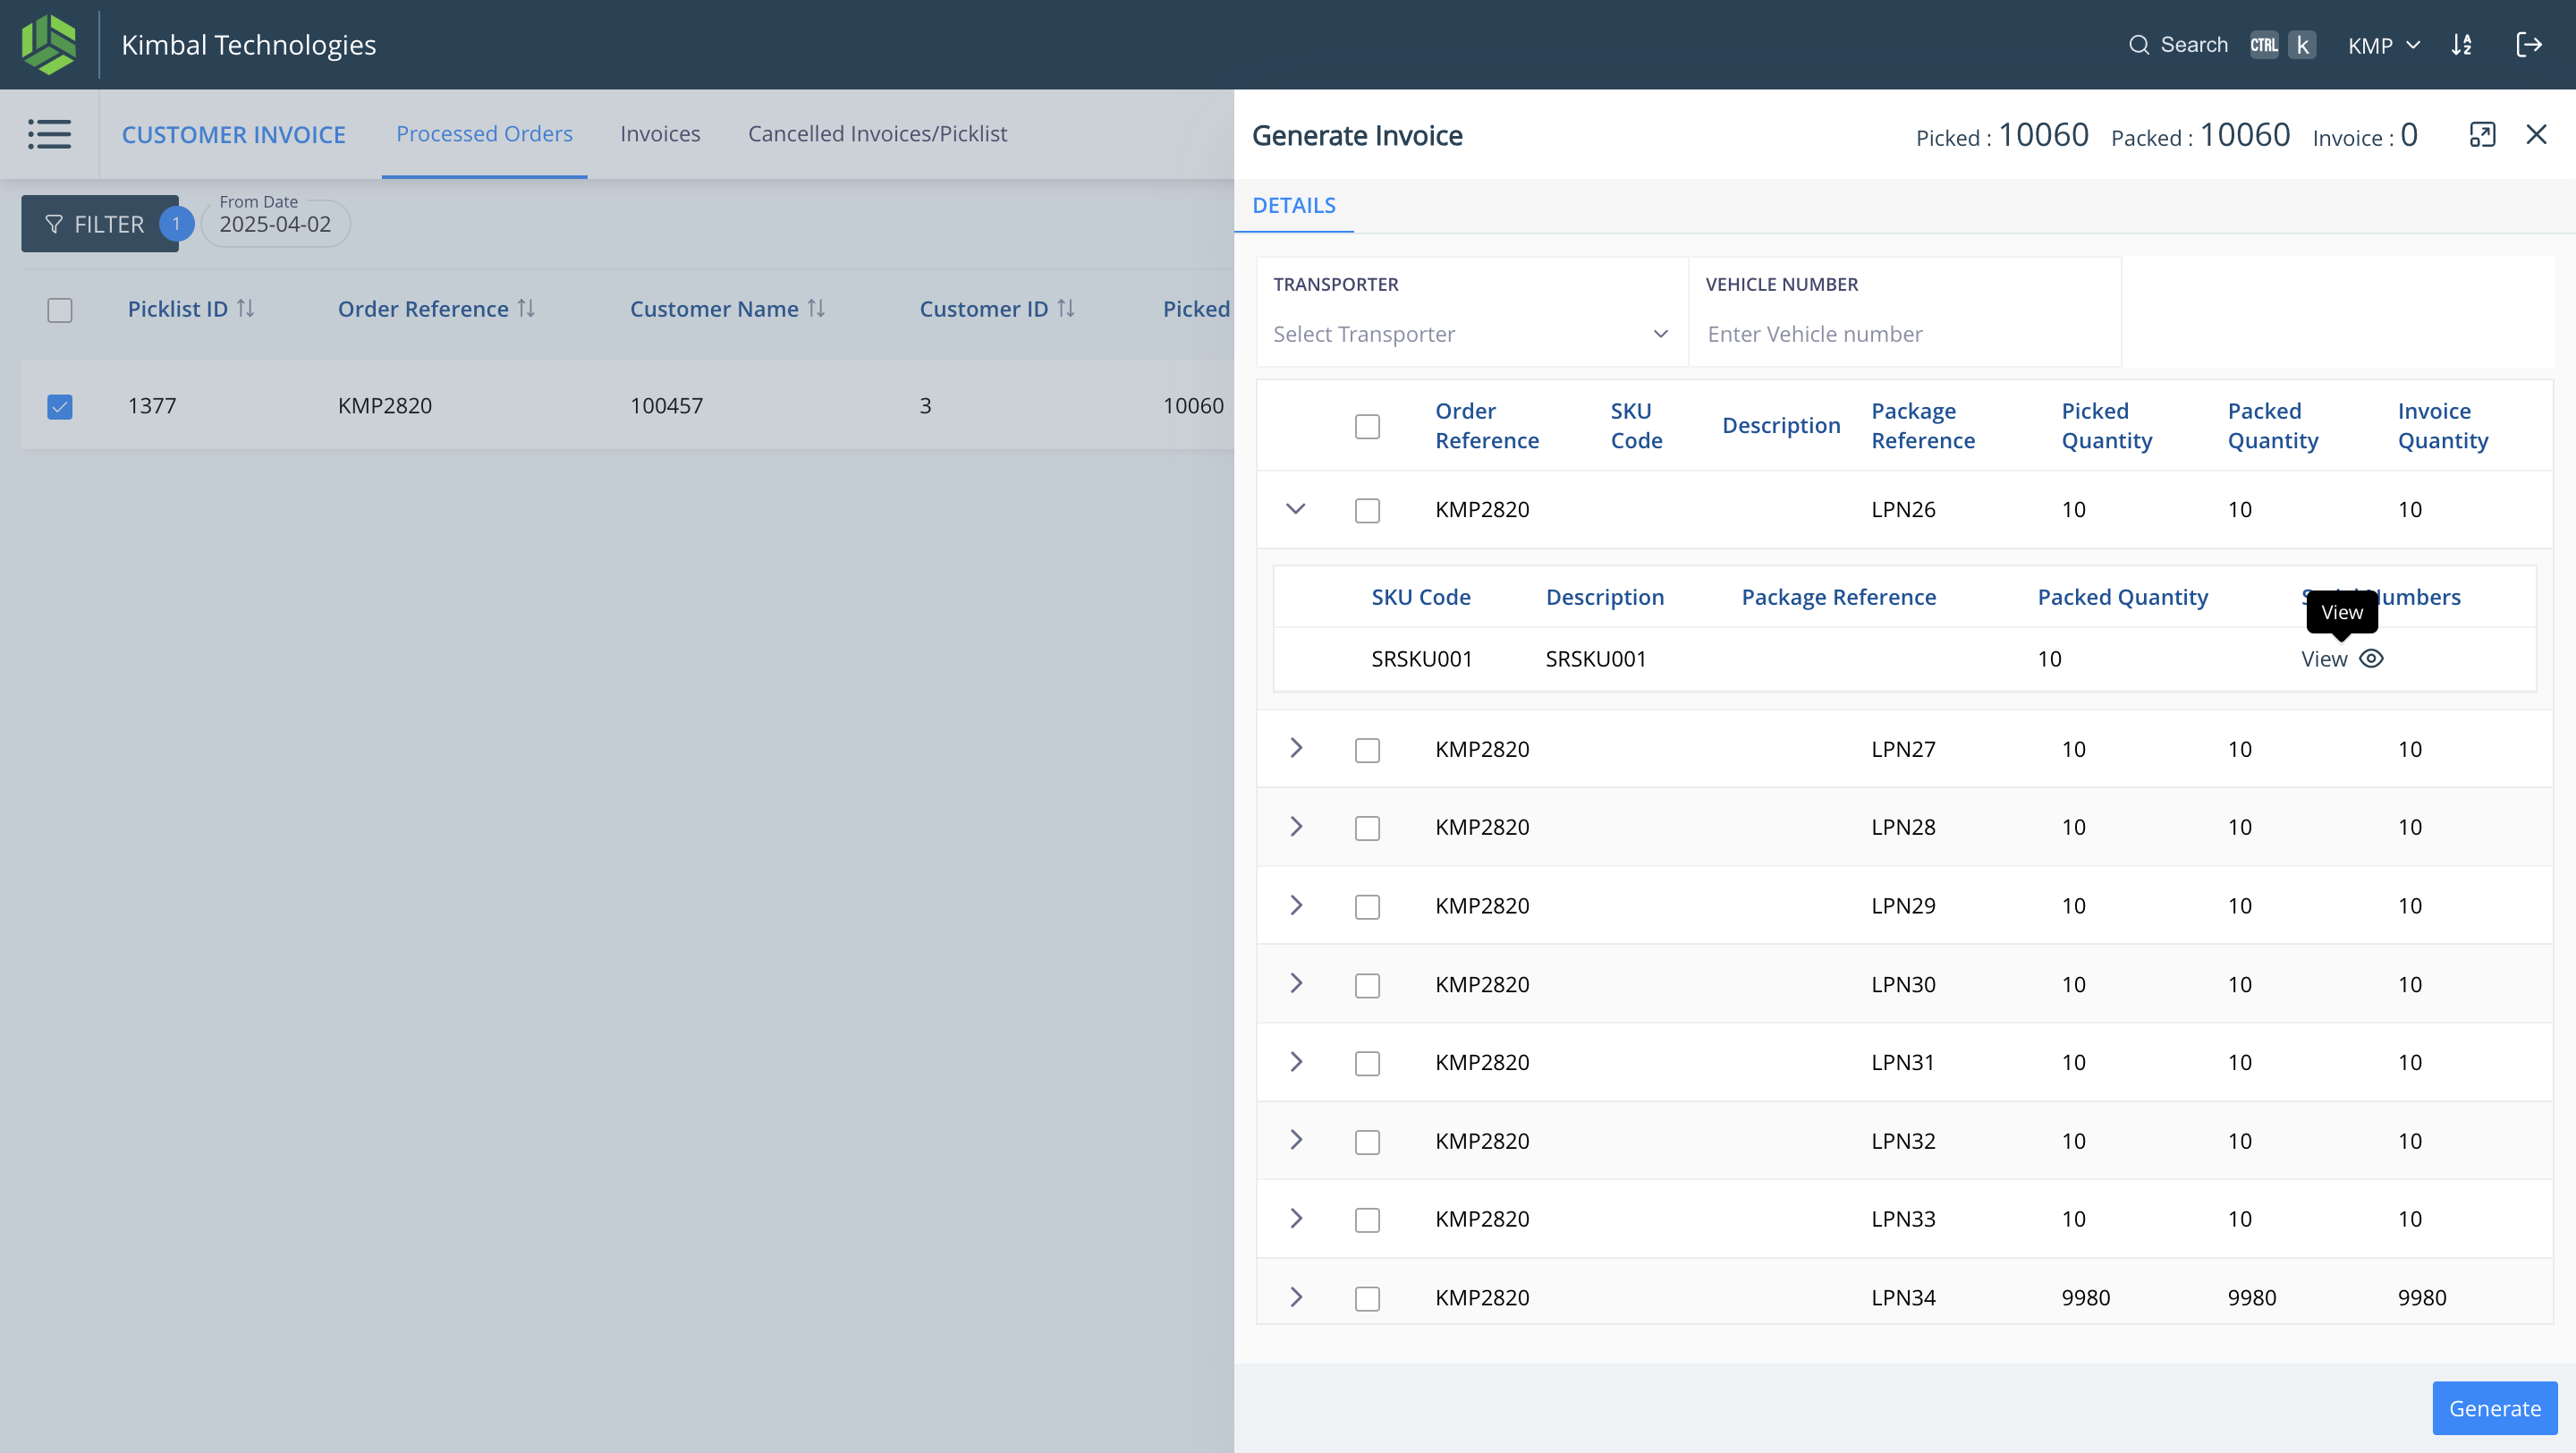2576x1453 pixels.
Task: Collapse the LPN26 row details
Action: pos(1295,509)
